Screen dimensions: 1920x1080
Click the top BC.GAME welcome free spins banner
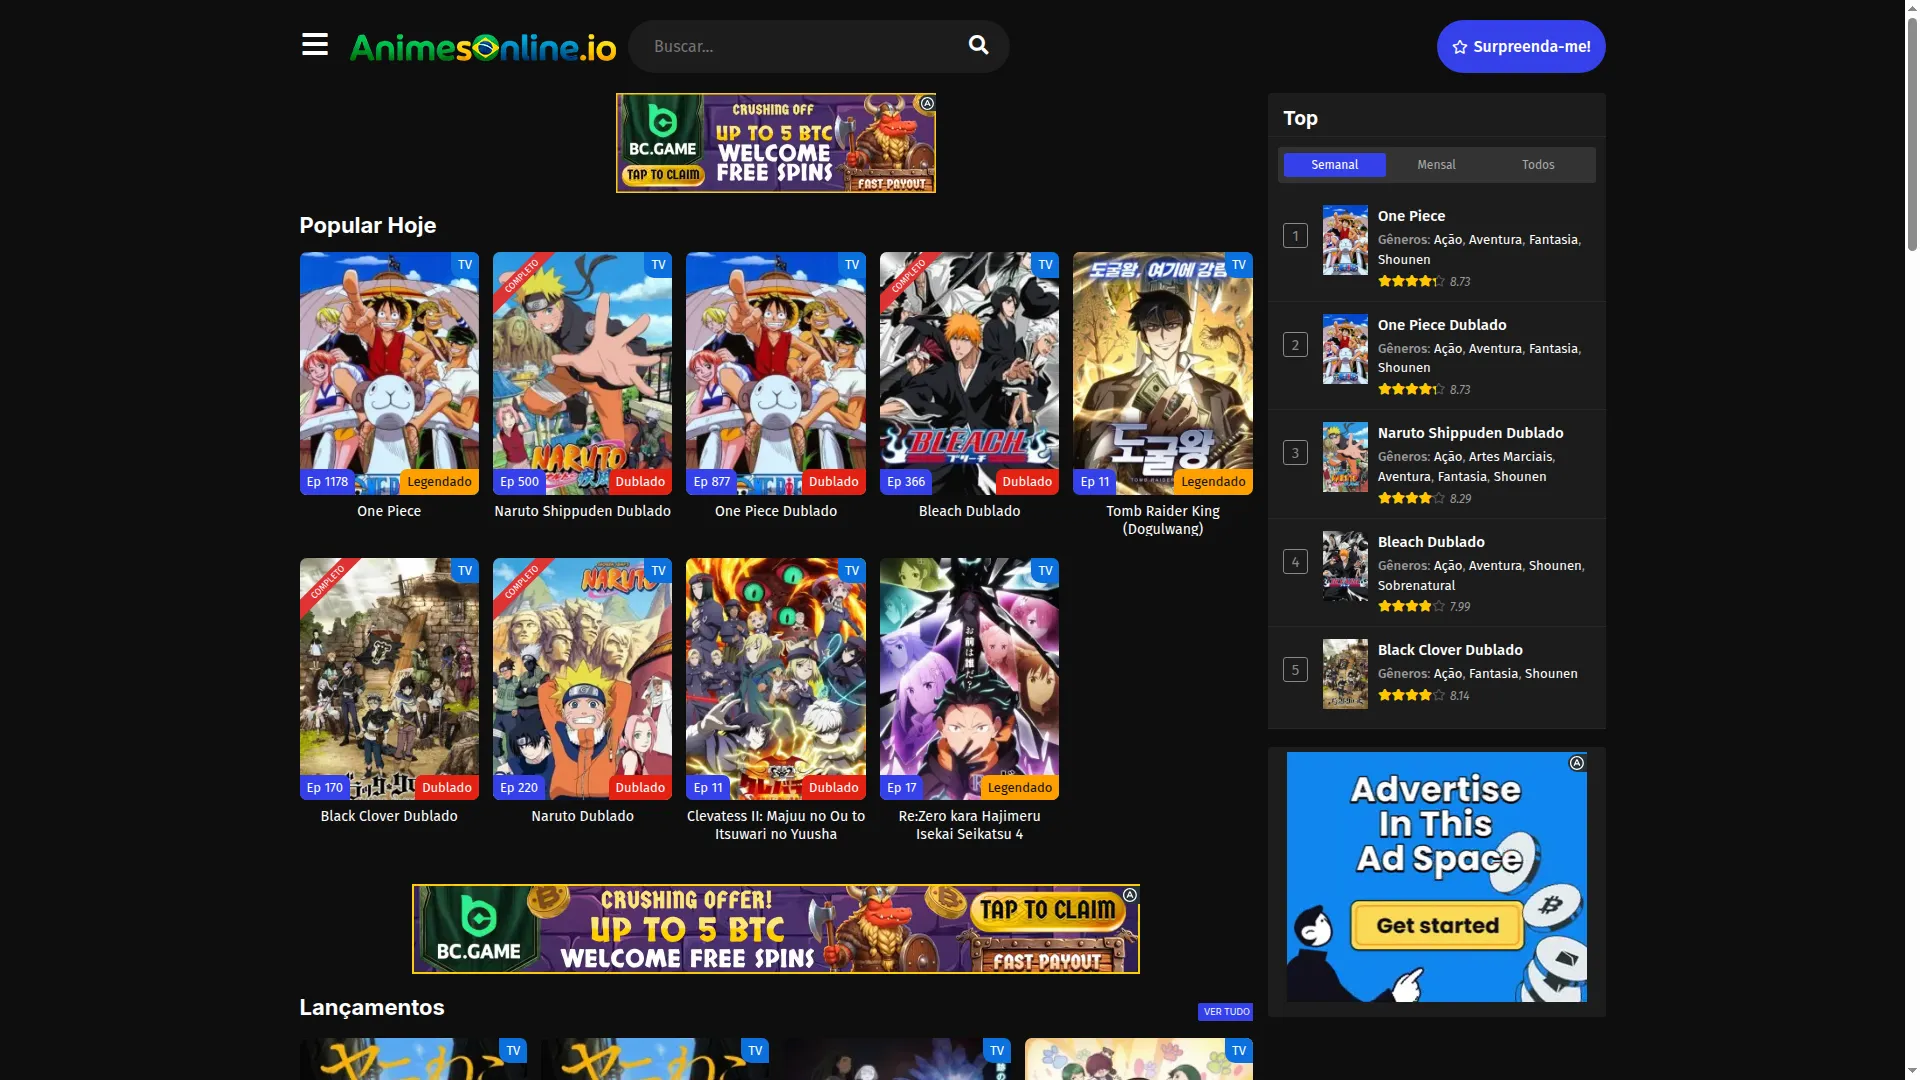pos(776,143)
